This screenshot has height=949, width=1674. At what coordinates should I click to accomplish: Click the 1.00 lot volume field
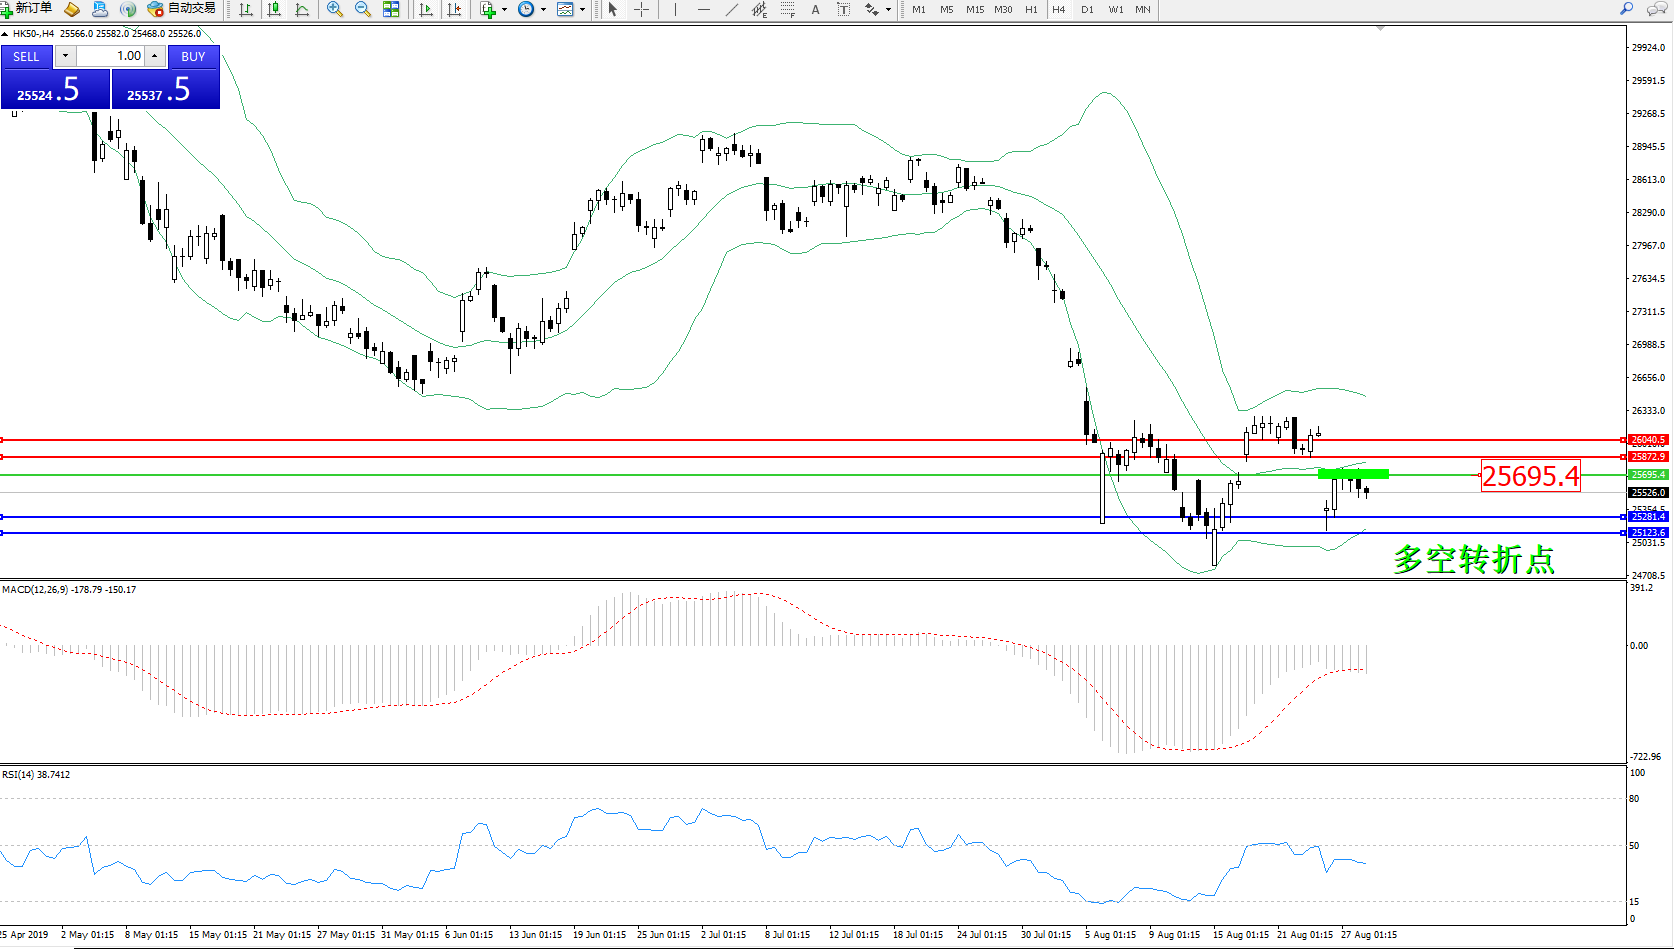[x=110, y=56]
